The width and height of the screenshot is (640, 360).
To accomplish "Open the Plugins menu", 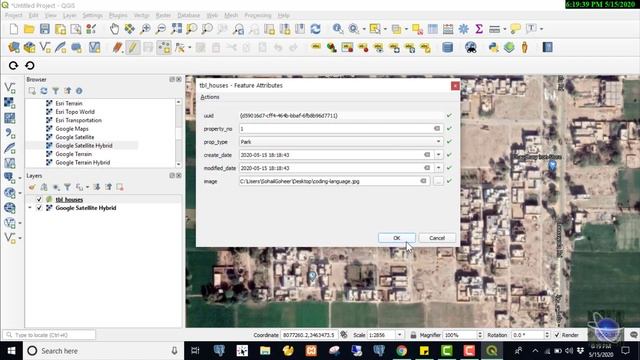I will 118,15.
